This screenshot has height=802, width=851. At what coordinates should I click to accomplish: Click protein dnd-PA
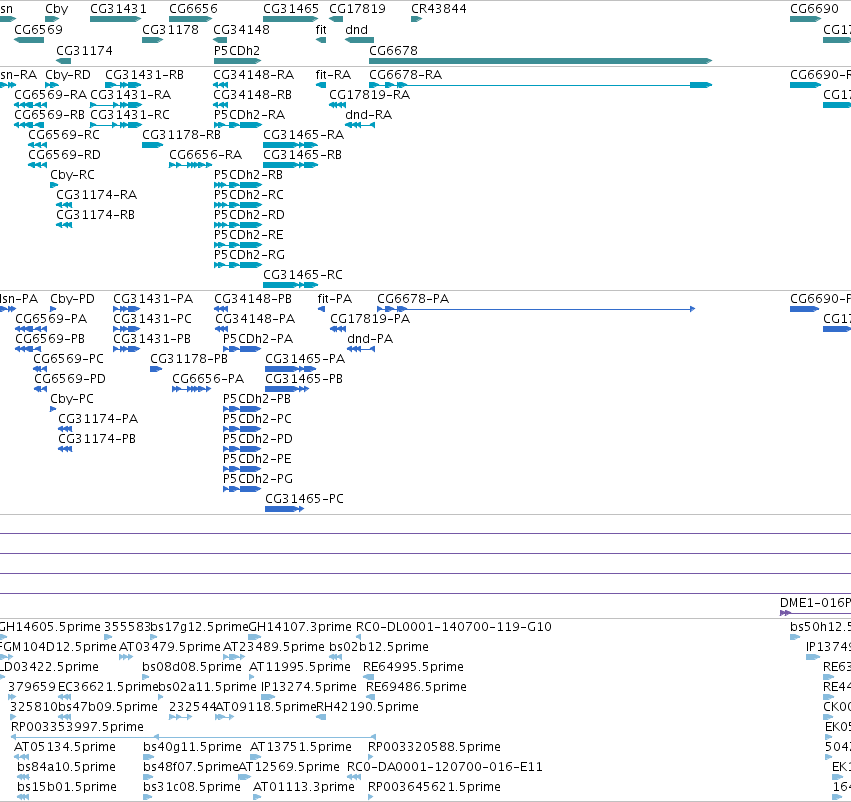(370, 339)
